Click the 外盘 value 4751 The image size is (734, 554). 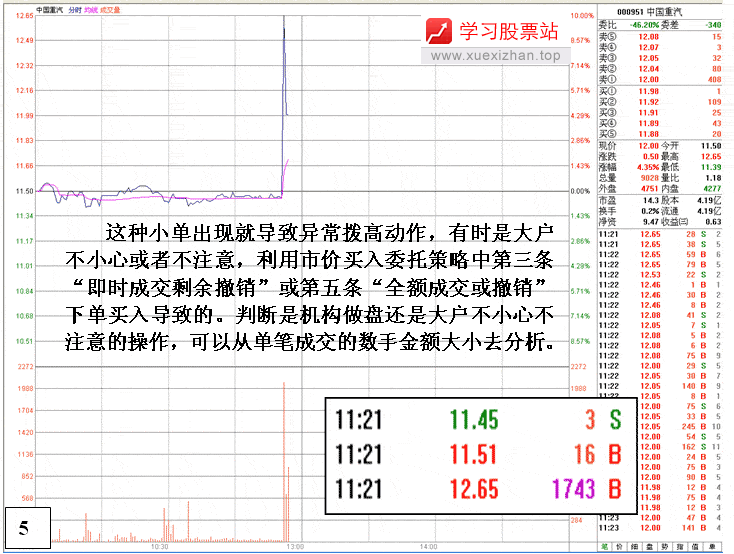click(x=650, y=189)
